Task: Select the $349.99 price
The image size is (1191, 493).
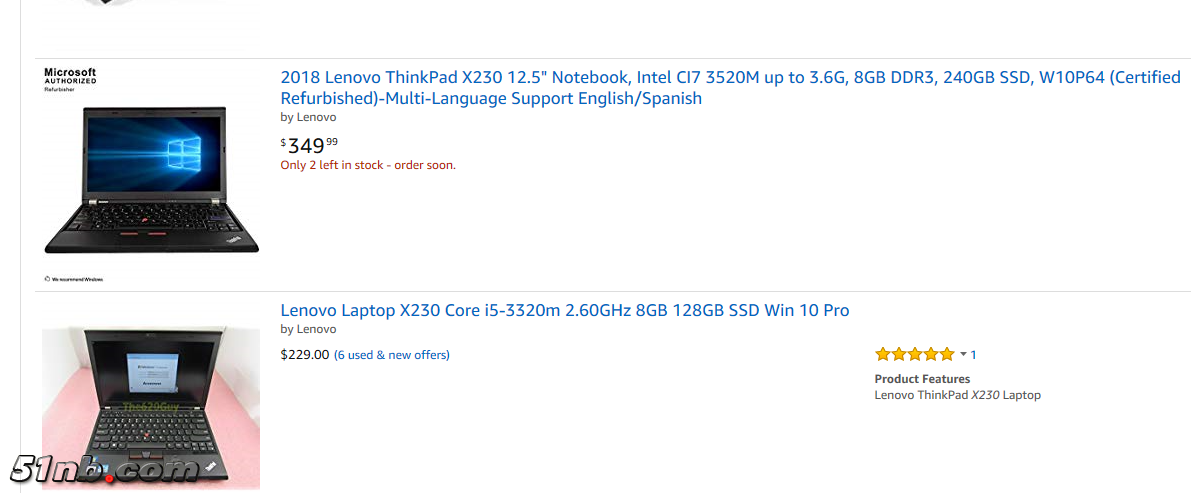Action: [x=309, y=145]
